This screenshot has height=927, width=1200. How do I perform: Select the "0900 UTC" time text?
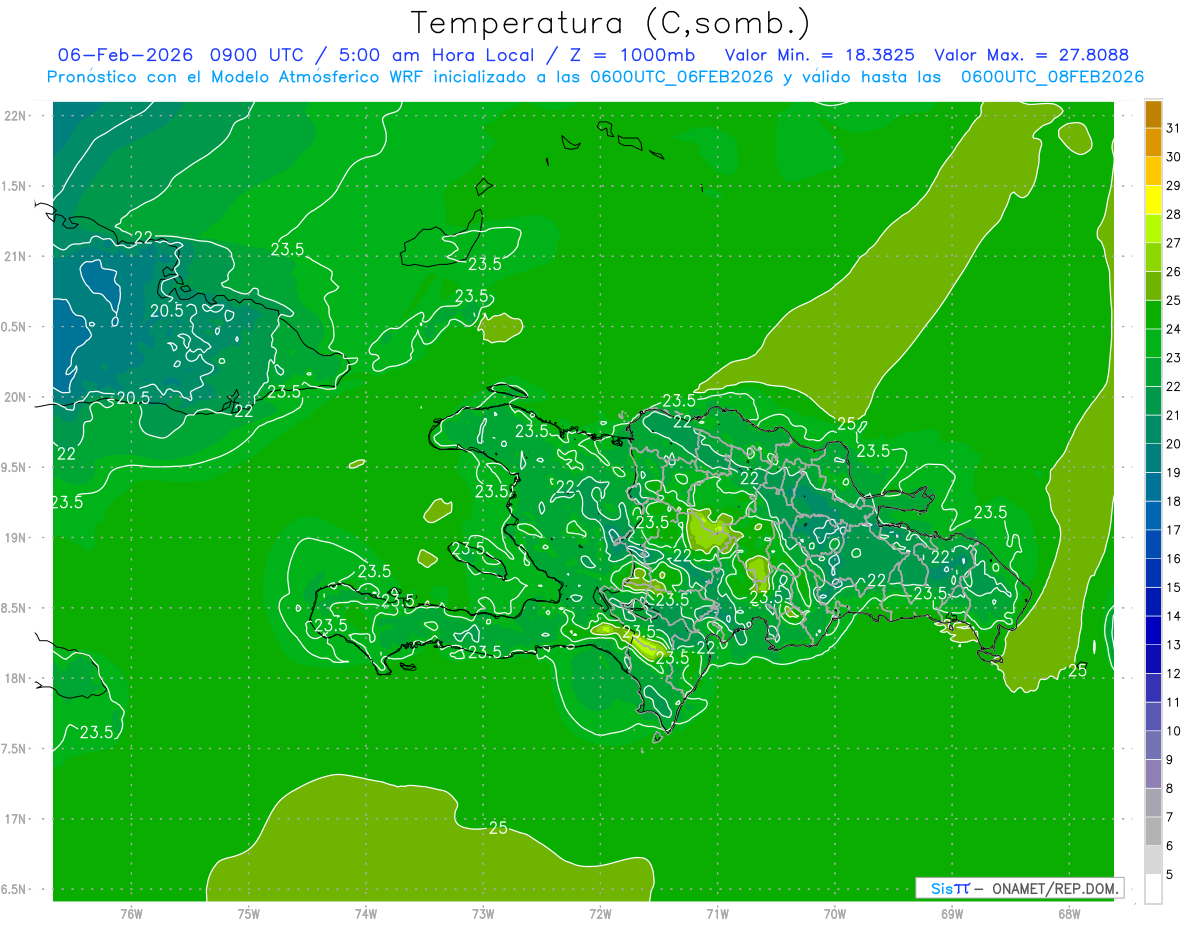coord(258,54)
